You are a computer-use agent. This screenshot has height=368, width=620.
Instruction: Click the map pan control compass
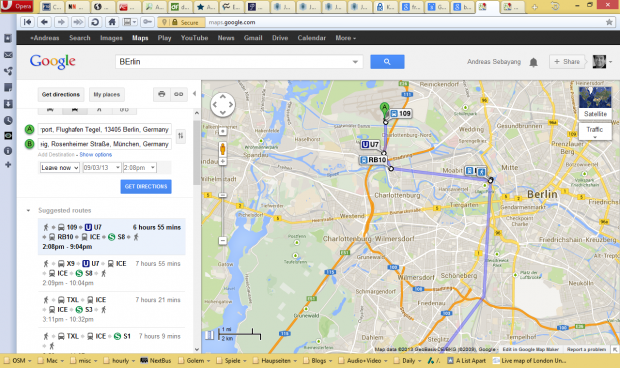coord(223,105)
